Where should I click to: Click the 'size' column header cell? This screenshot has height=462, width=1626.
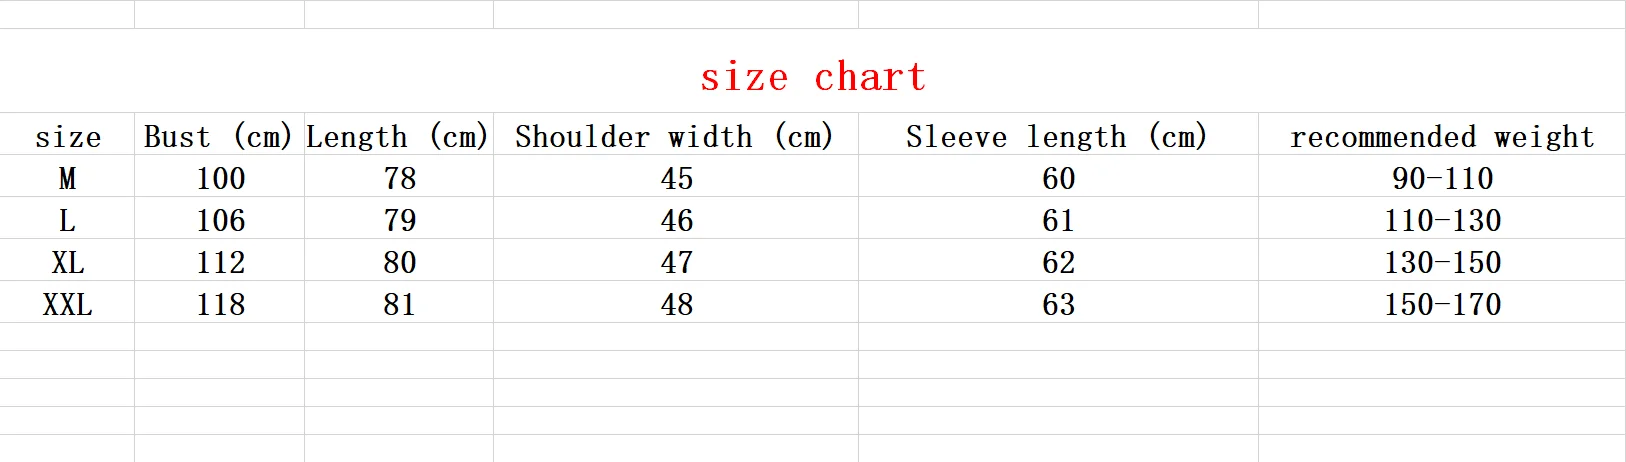coord(67,134)
